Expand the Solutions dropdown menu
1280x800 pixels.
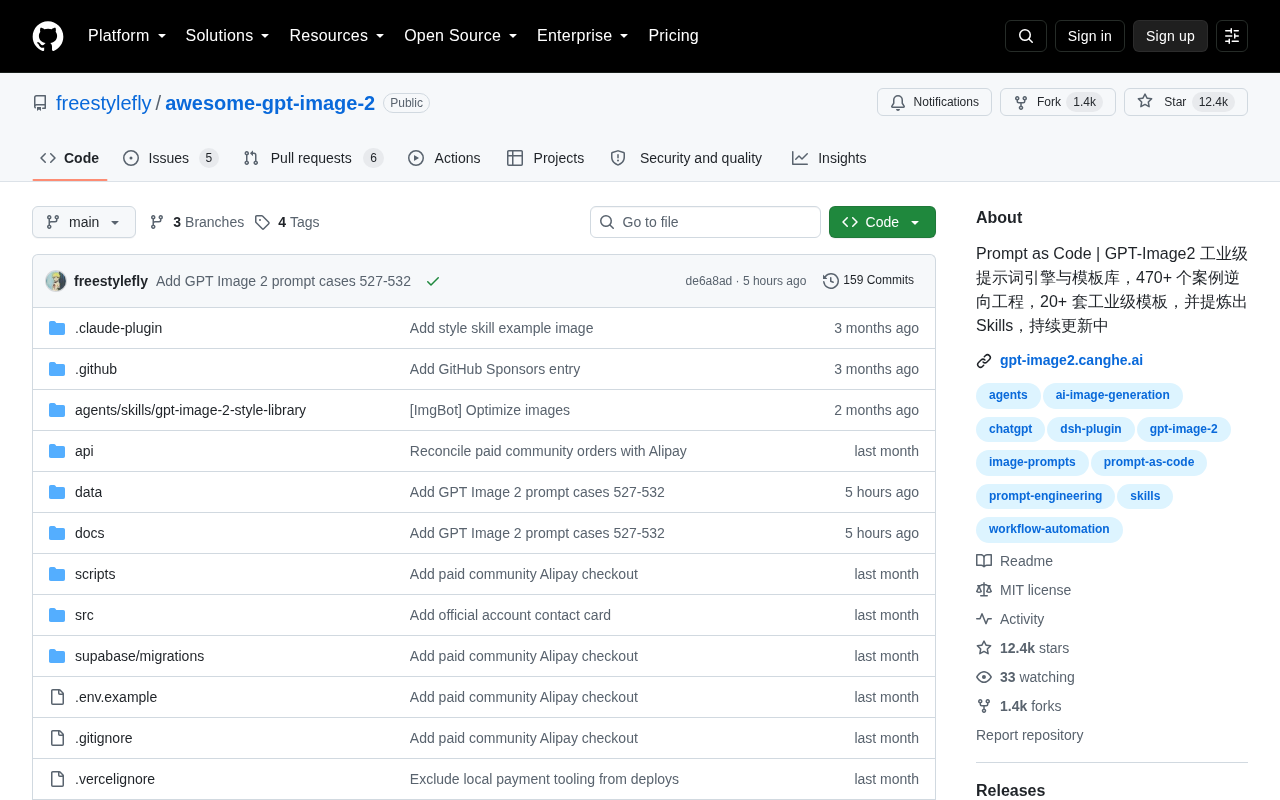(x=228, y=36)
